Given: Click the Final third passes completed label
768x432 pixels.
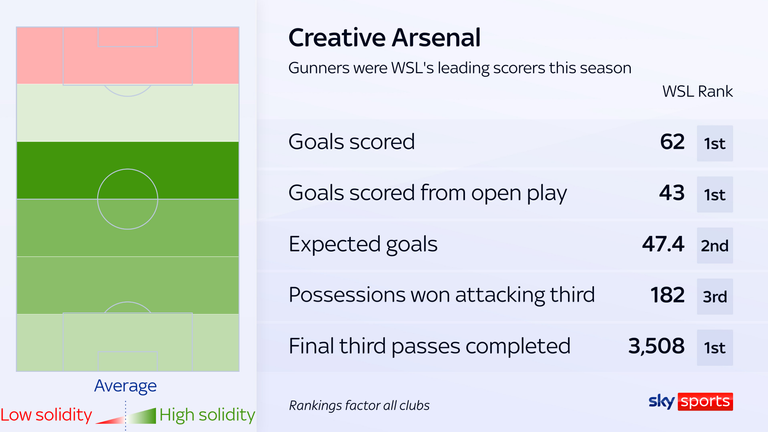Looking at the screenshot, I should point(430,346).
